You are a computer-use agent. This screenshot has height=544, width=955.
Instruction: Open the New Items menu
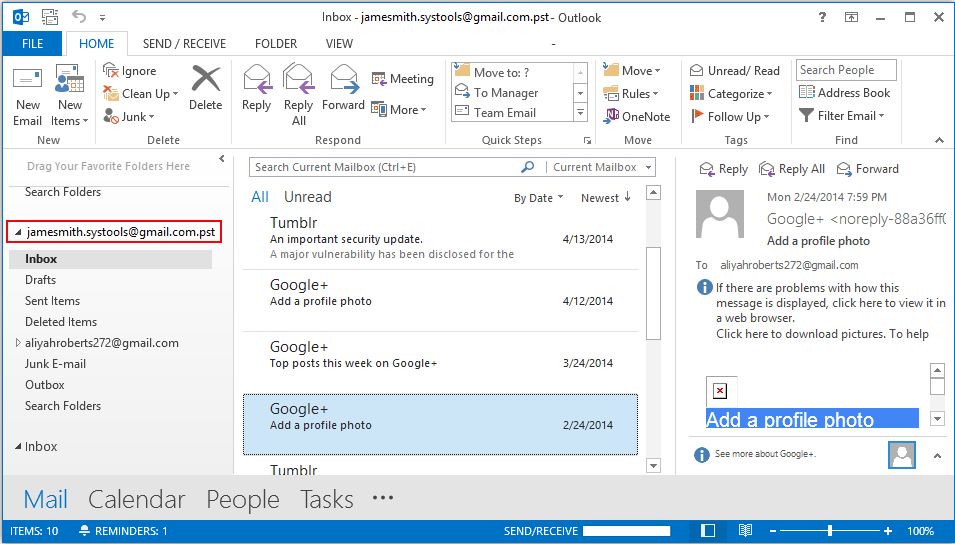point(69,96)
